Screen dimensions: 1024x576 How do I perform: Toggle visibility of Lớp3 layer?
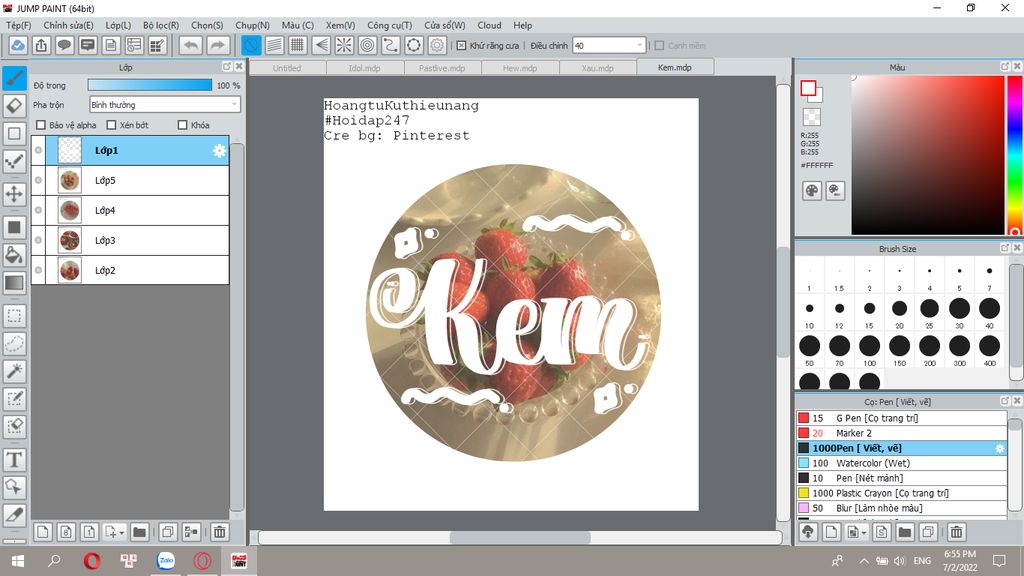(x=39, y=240)
